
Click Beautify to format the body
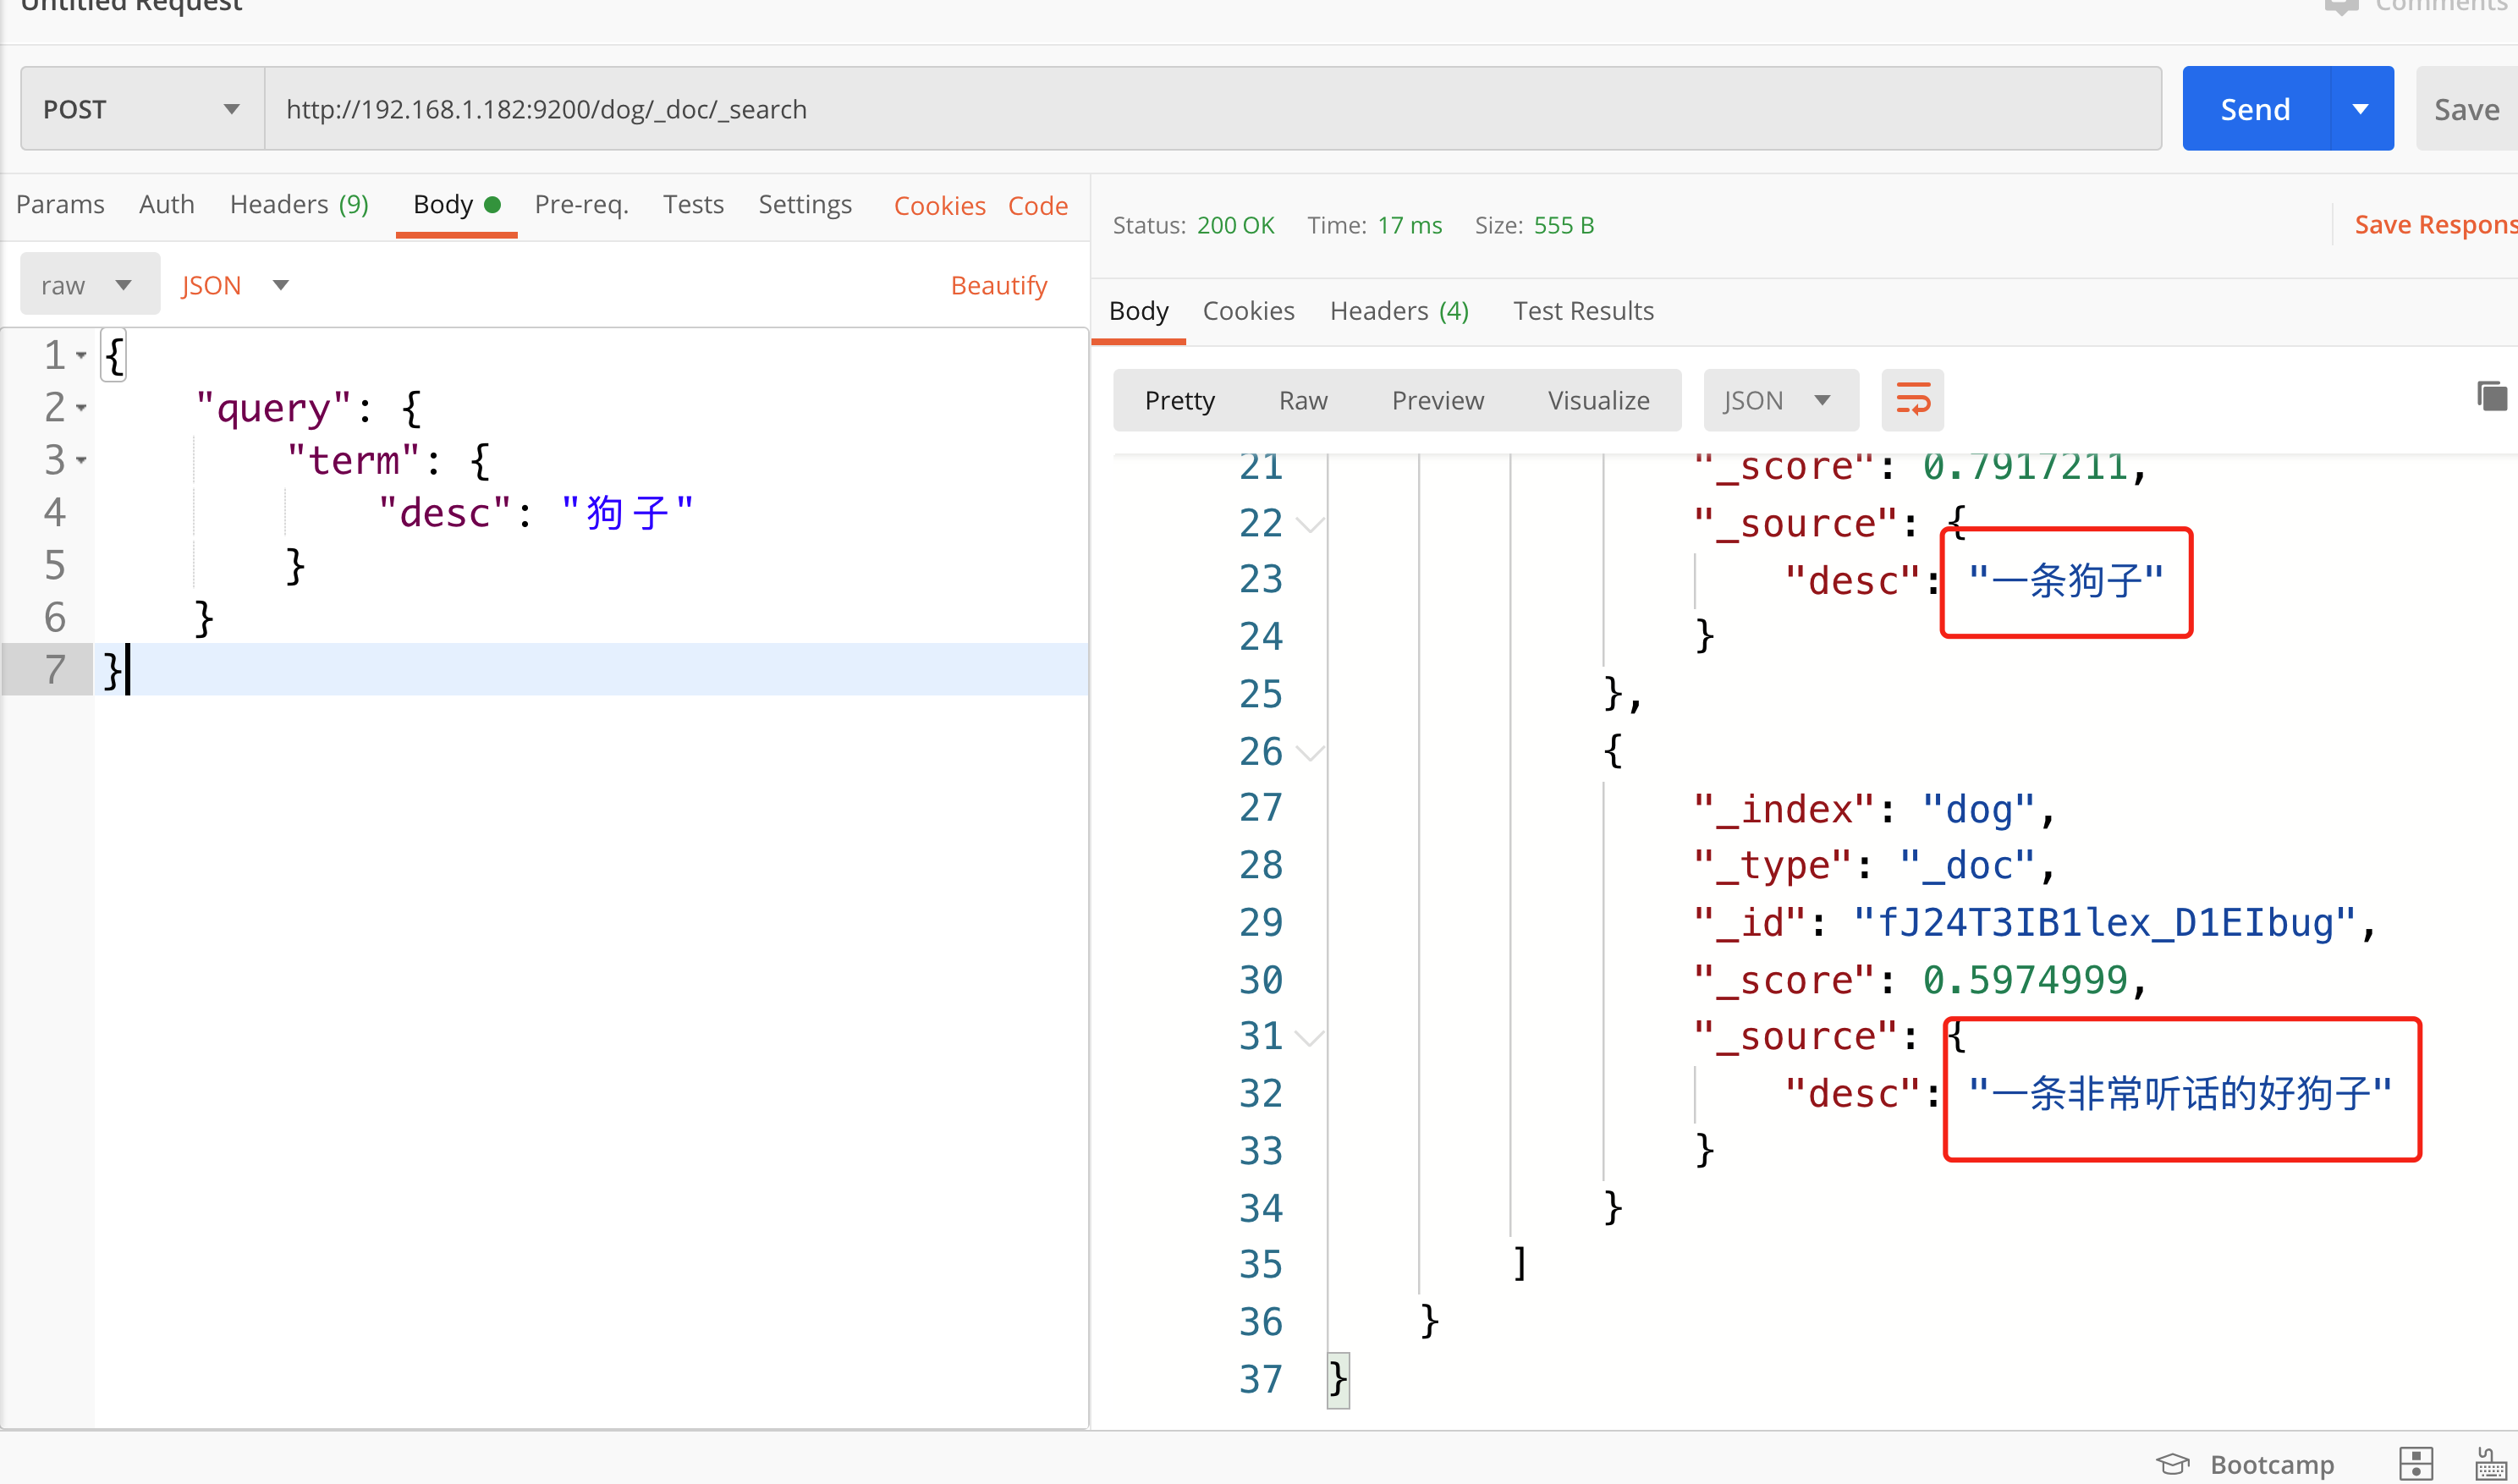click(998, 286)
